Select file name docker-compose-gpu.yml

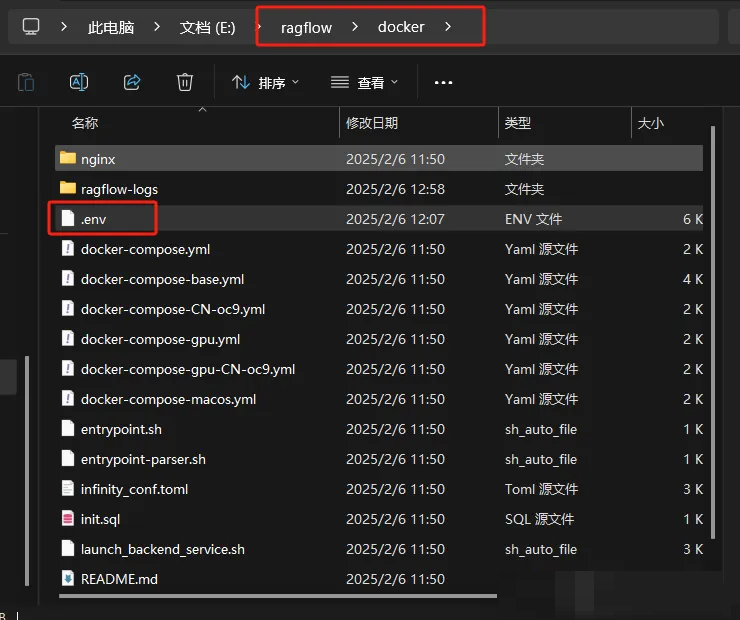(160, 339)
